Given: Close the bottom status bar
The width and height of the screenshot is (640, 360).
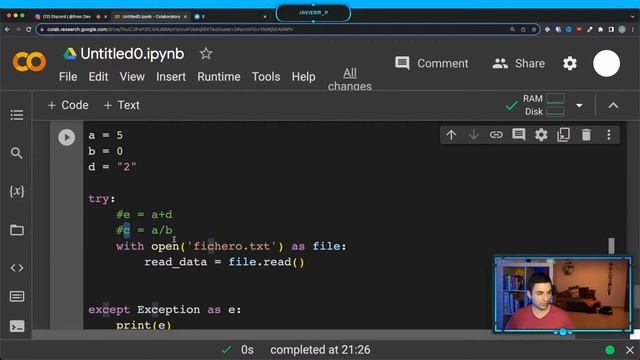Looking at the screenshot, I should pyautogui.click(x=630, y=350).
